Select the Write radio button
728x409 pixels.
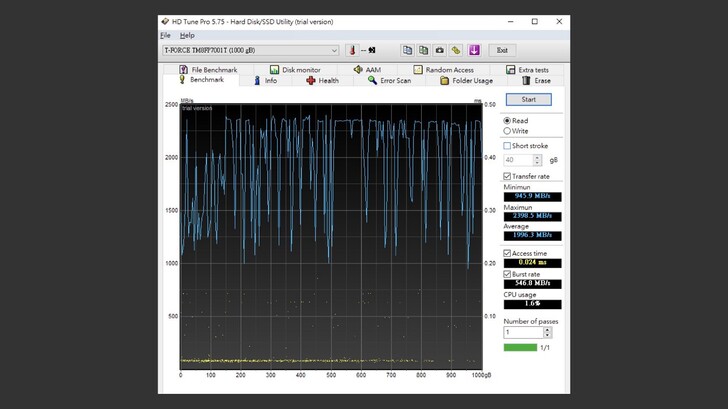coord(508,131)
